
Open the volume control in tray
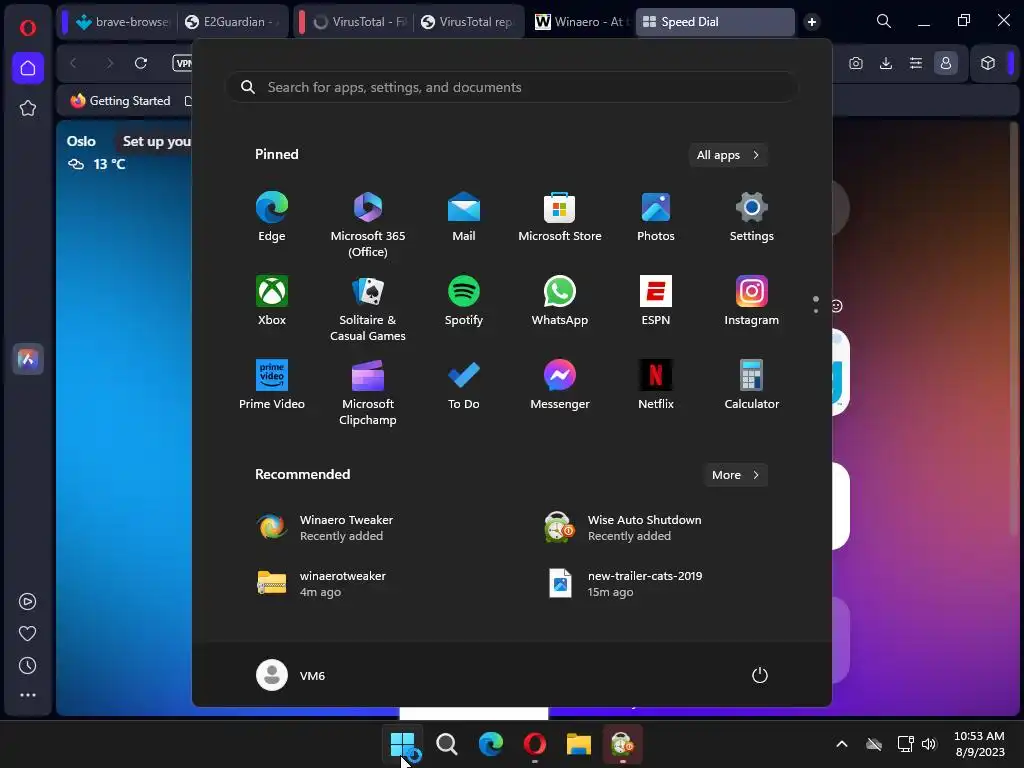coord(929,744)
